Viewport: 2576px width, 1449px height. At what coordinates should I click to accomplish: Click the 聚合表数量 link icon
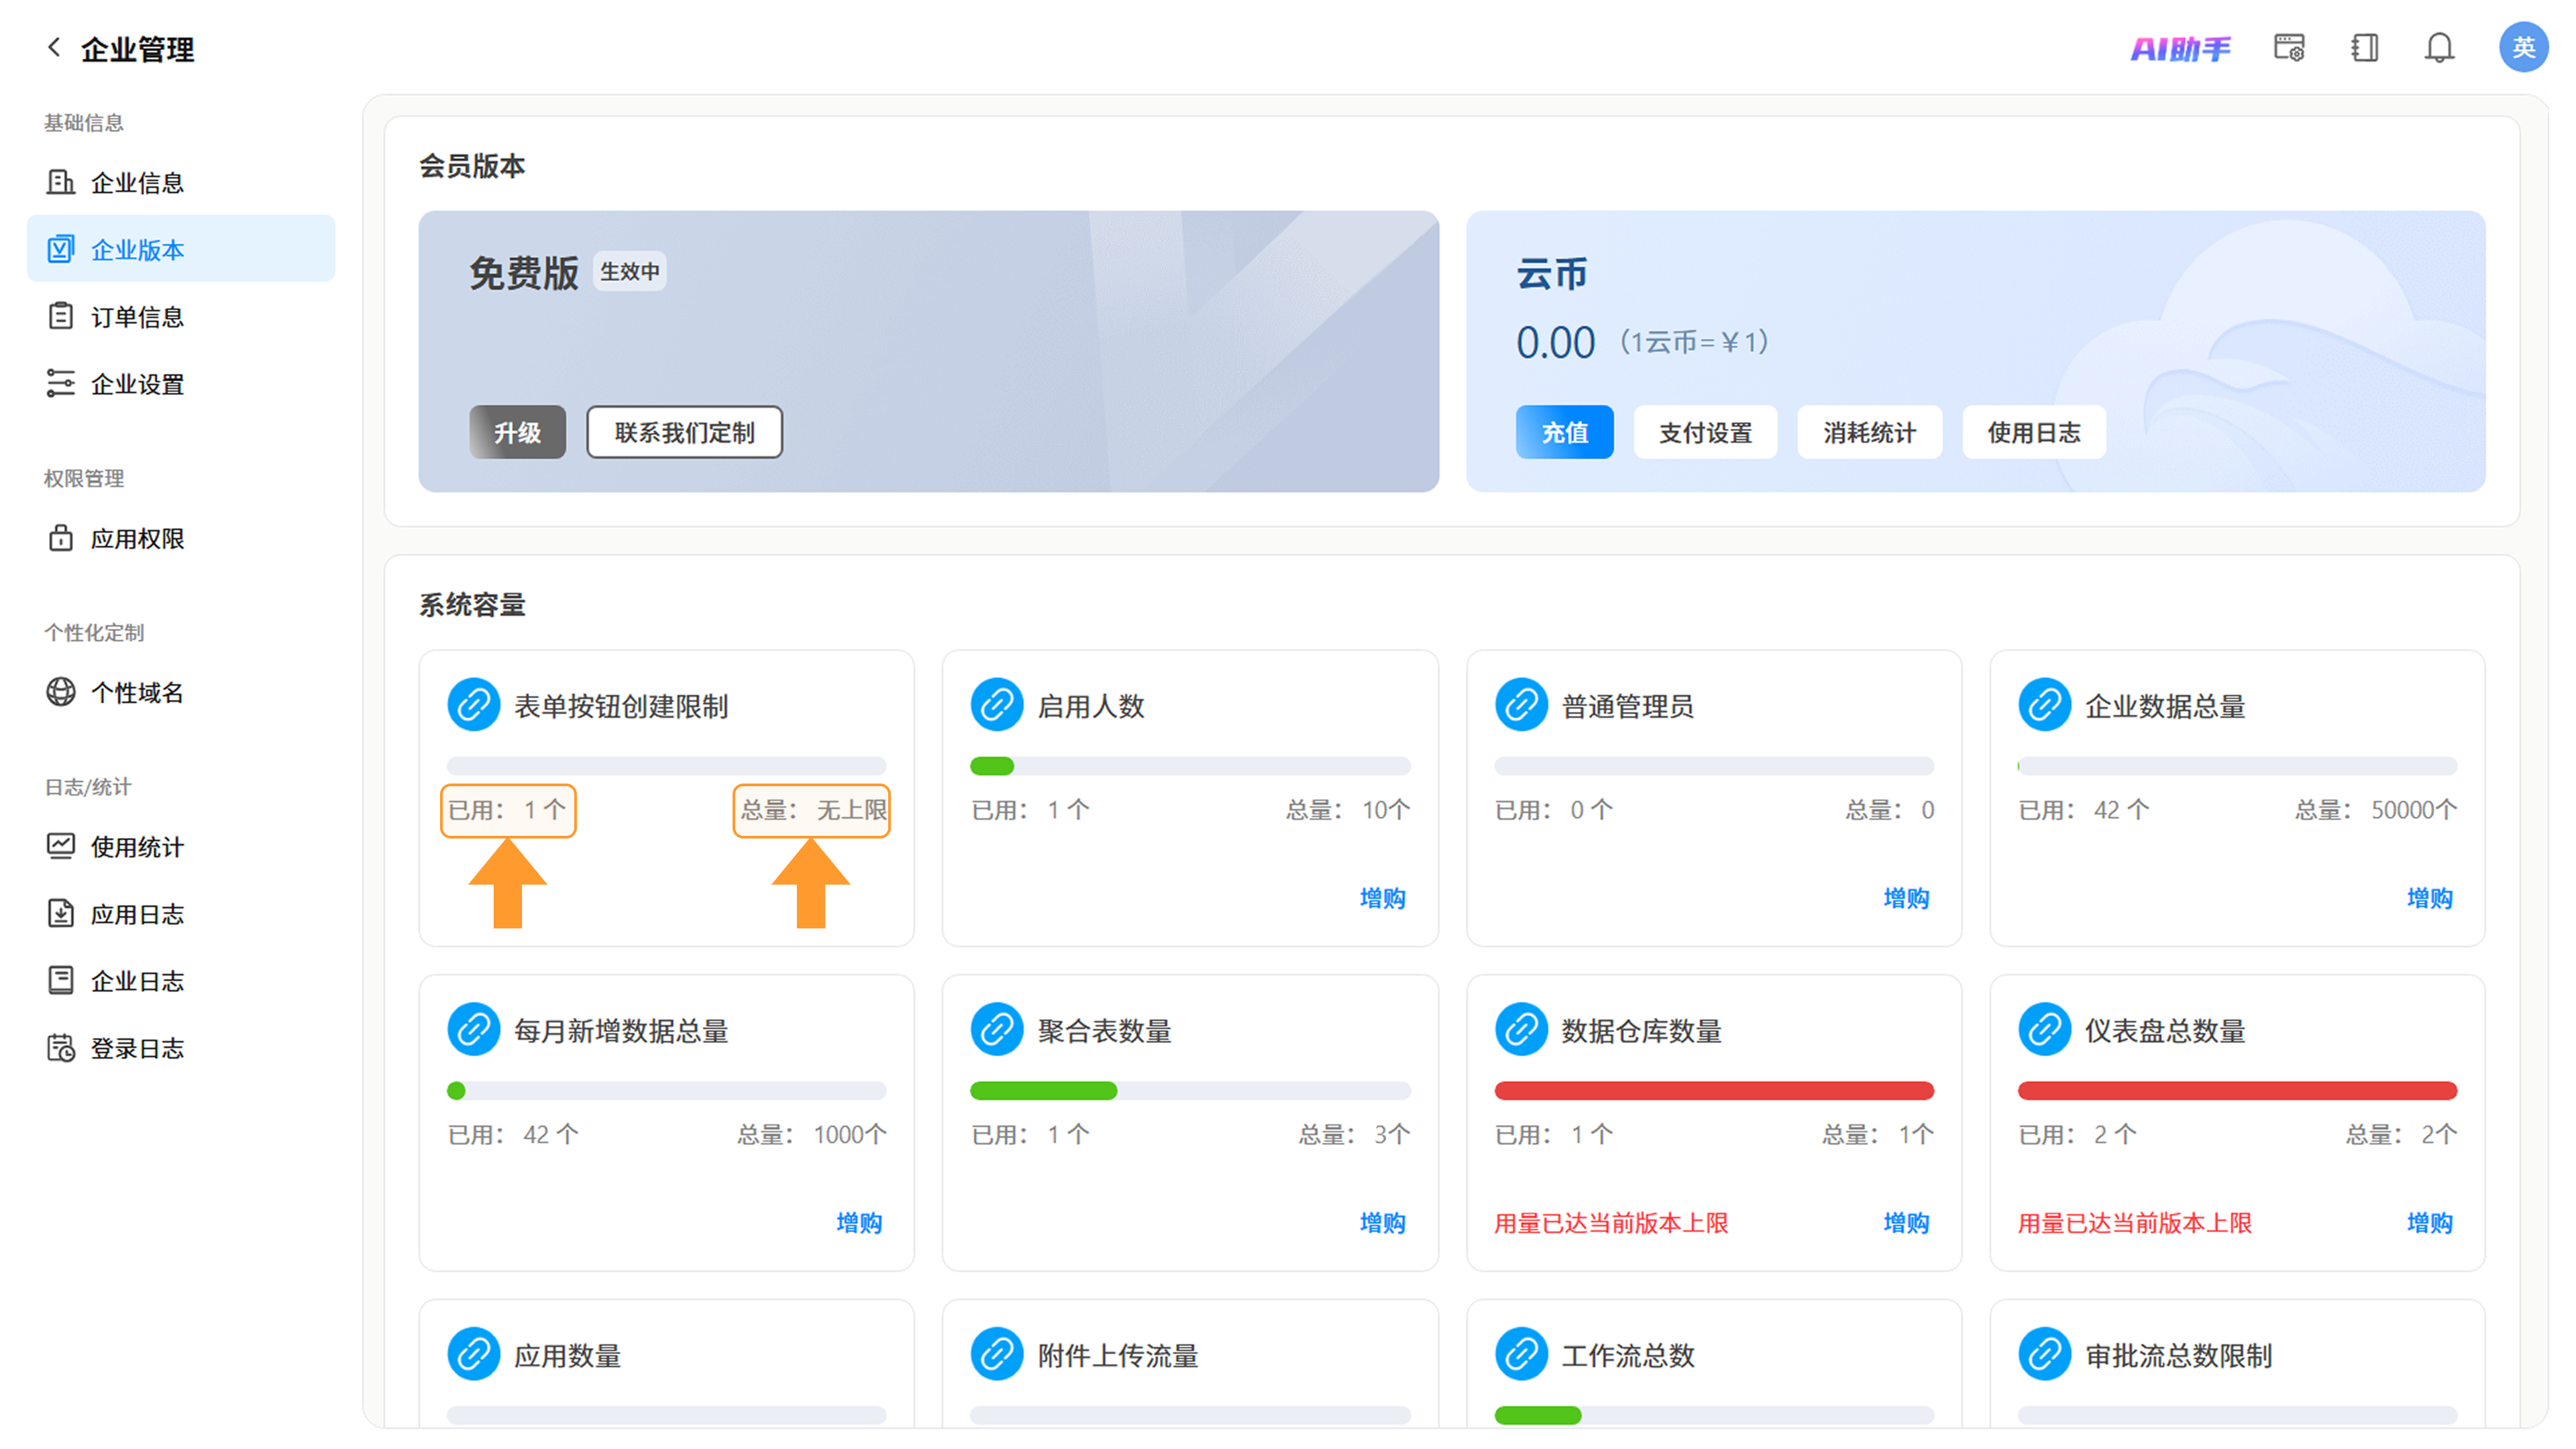coord(997,1029)
